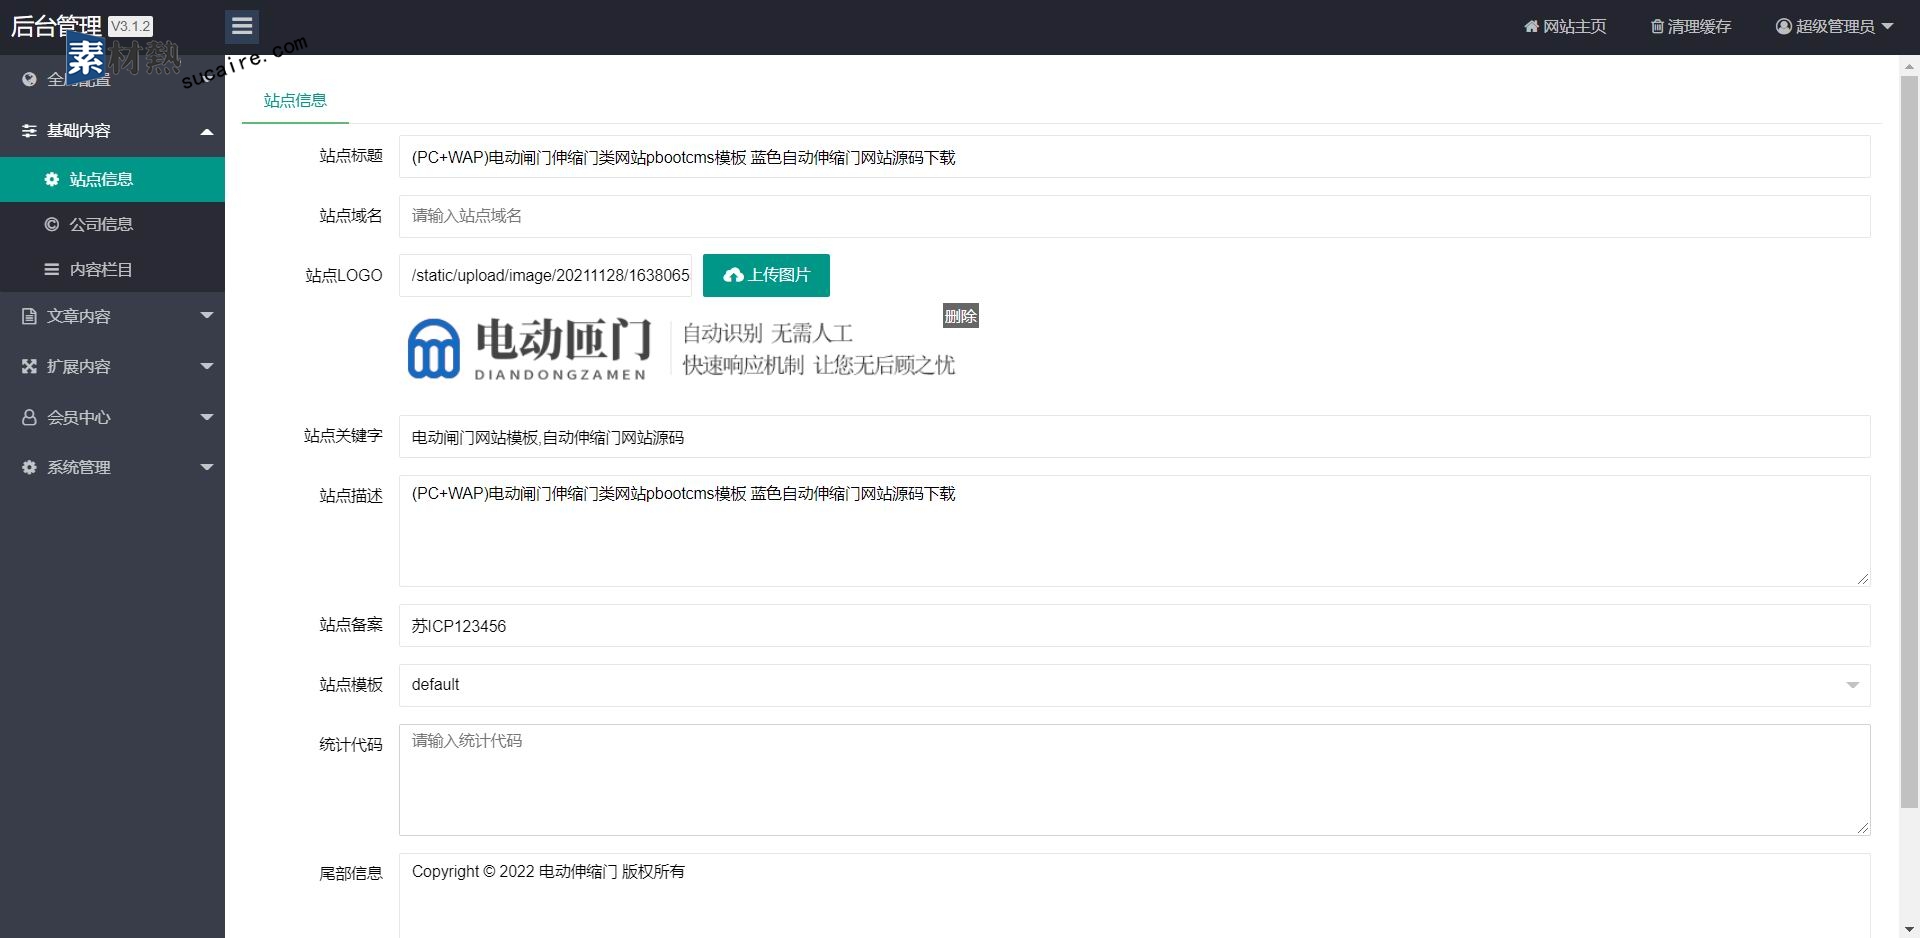Open 网站主页 home link
Viewport: 1920px width, 938px height.
[x=1565, y=27]
